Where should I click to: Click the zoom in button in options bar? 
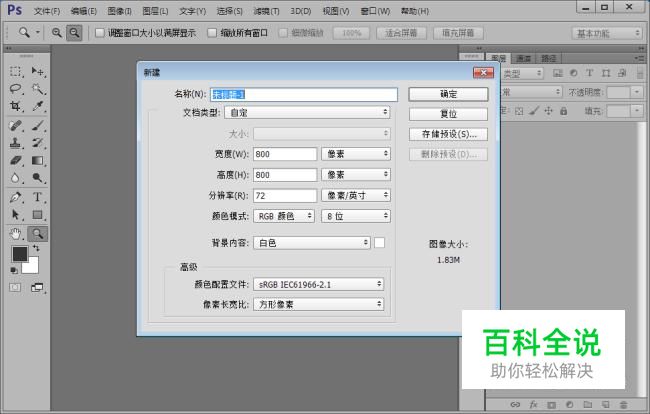57,33
